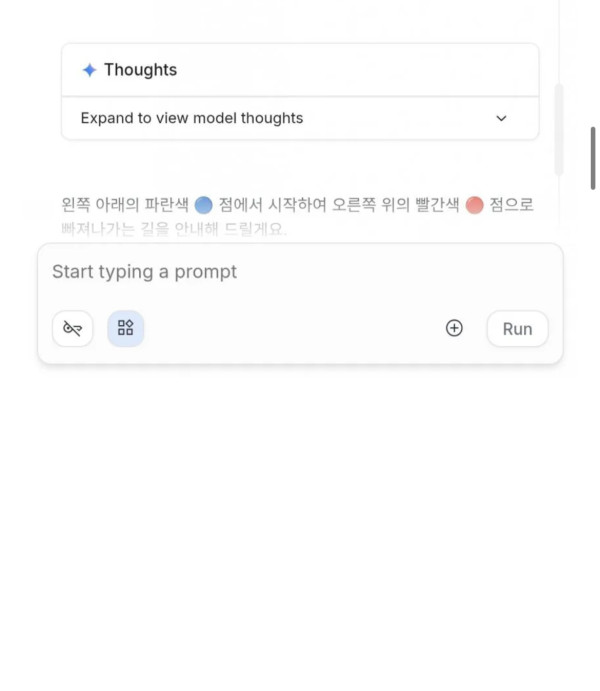Image resolution: width=600 pixels, height=691 pixels.
Task: Click the red circle emoji in the response
Action: tap(474, 205)
